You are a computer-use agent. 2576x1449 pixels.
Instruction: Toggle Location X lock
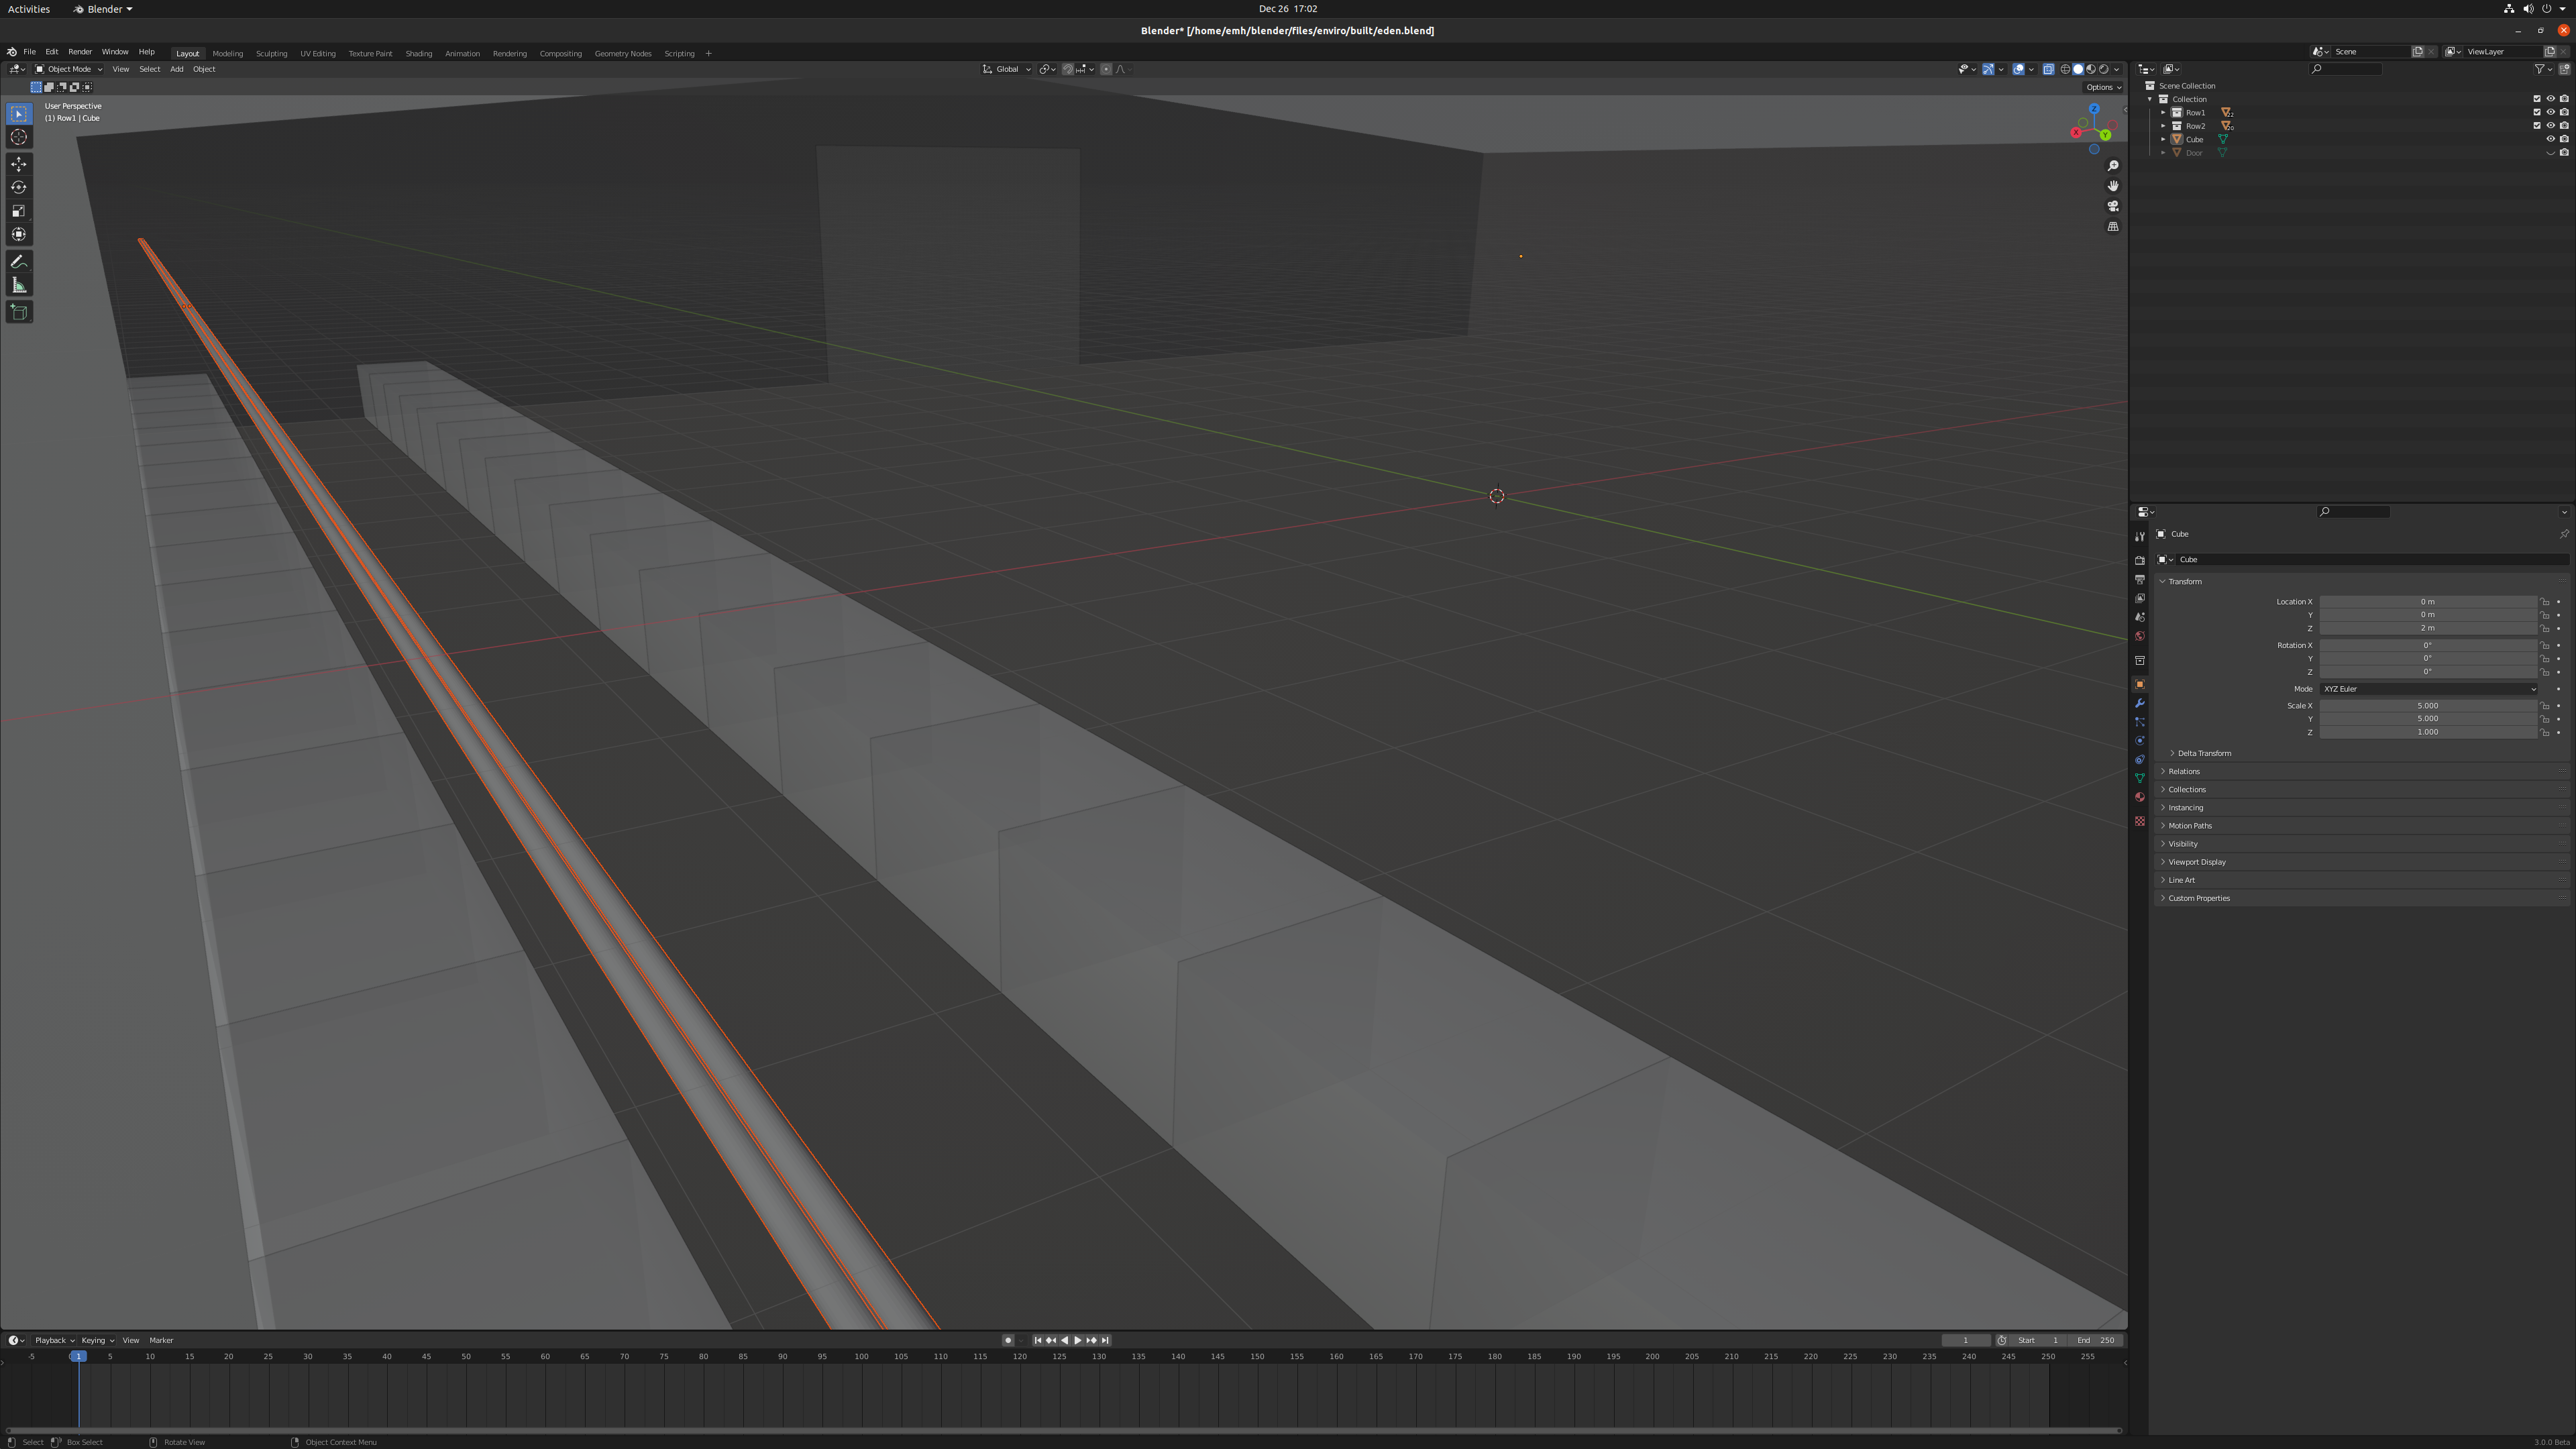coord(2545,602)
